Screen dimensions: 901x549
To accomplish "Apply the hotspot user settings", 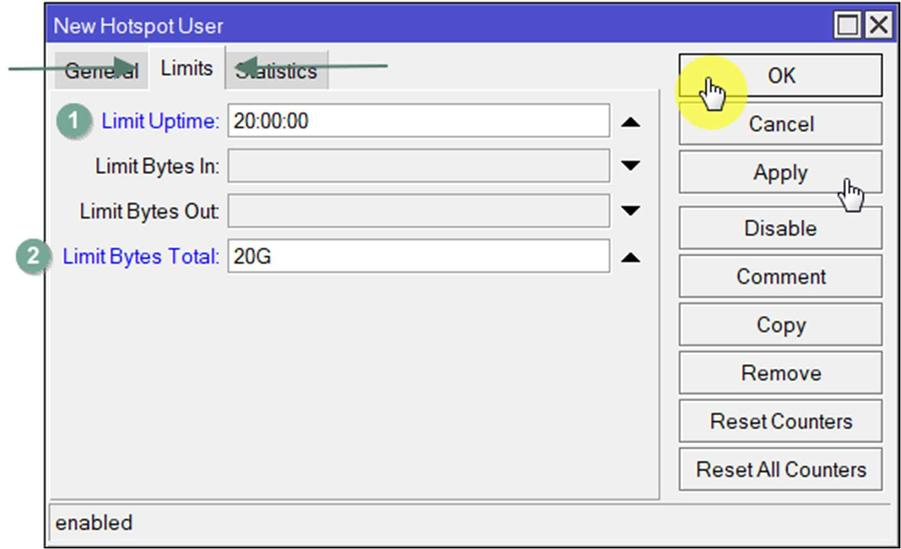I will [x=780, y=172].
